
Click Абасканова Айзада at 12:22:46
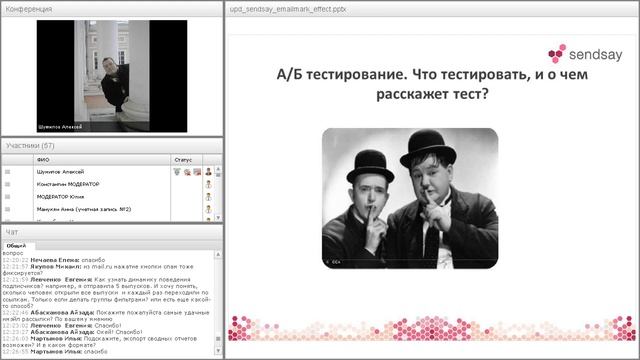[x=62, y=312]
